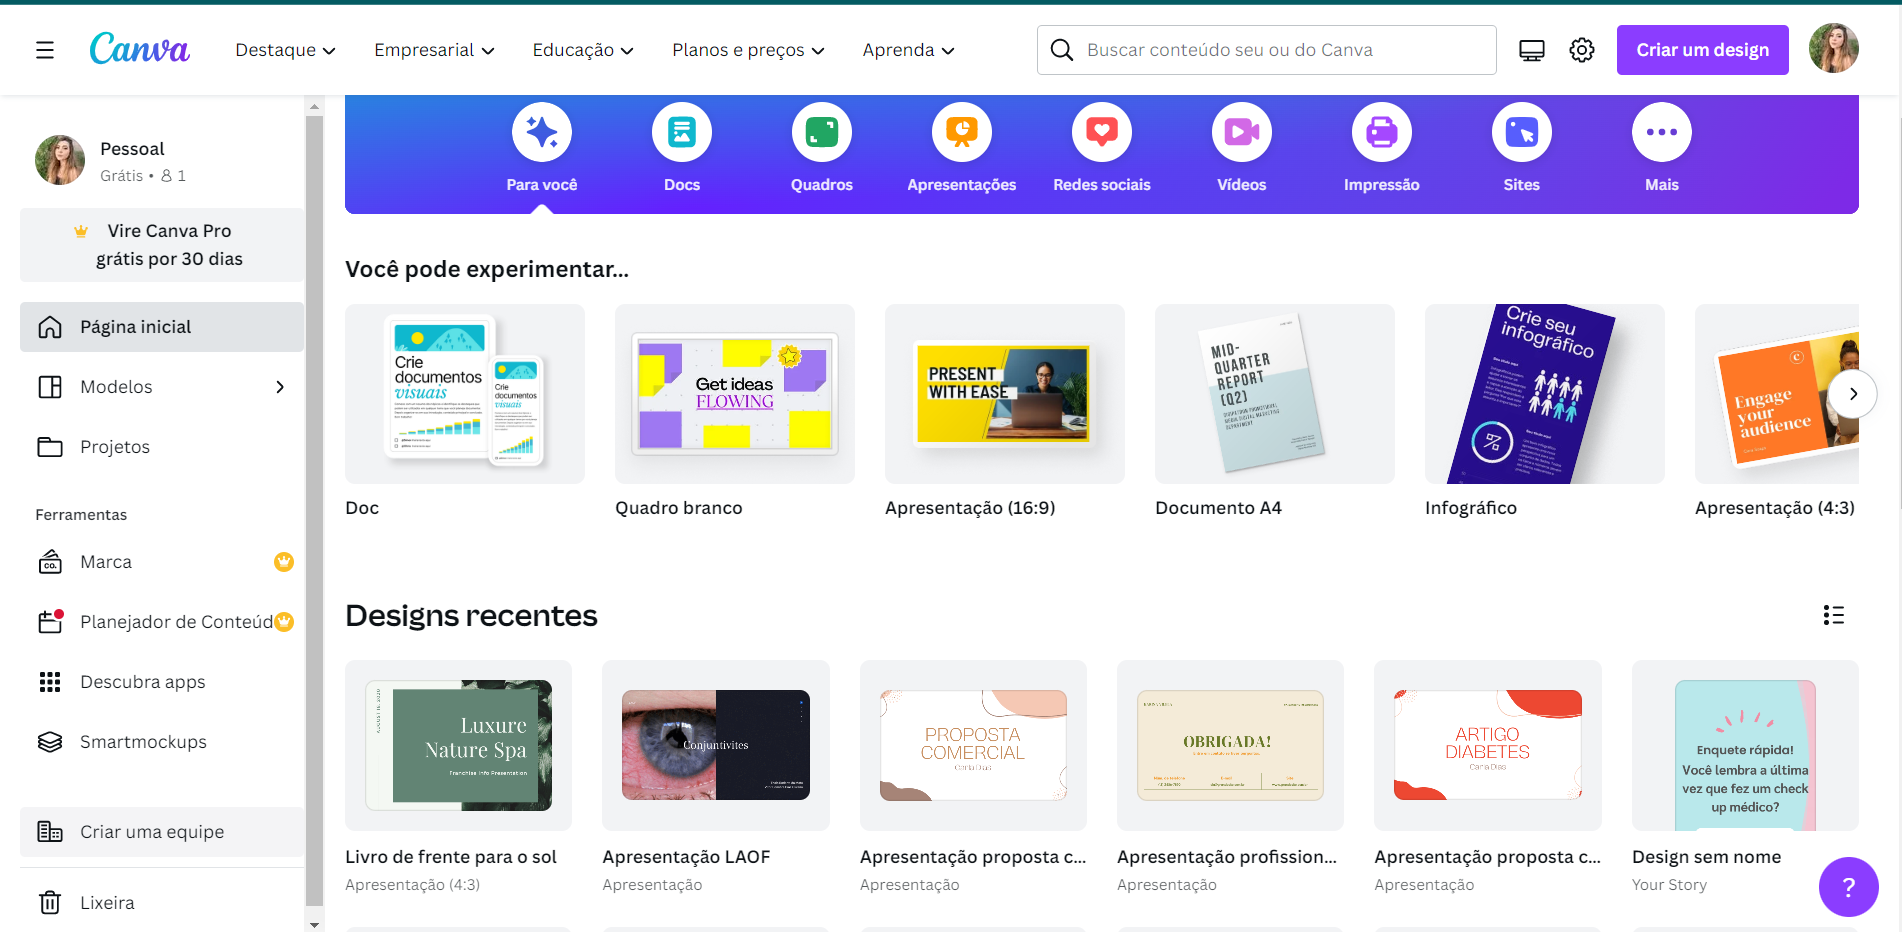Open the settings gear icon
The height and width of the screenshot is (932, 1902).
pos(1582,50)
